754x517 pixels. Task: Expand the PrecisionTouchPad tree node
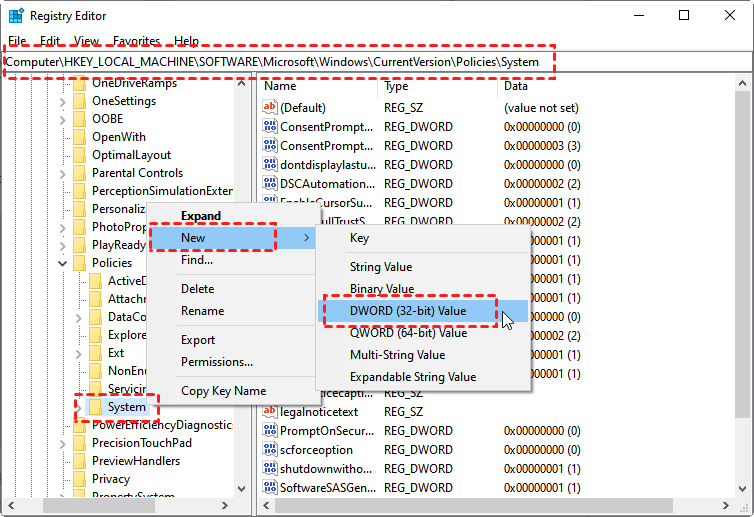(x=63, y=443)
